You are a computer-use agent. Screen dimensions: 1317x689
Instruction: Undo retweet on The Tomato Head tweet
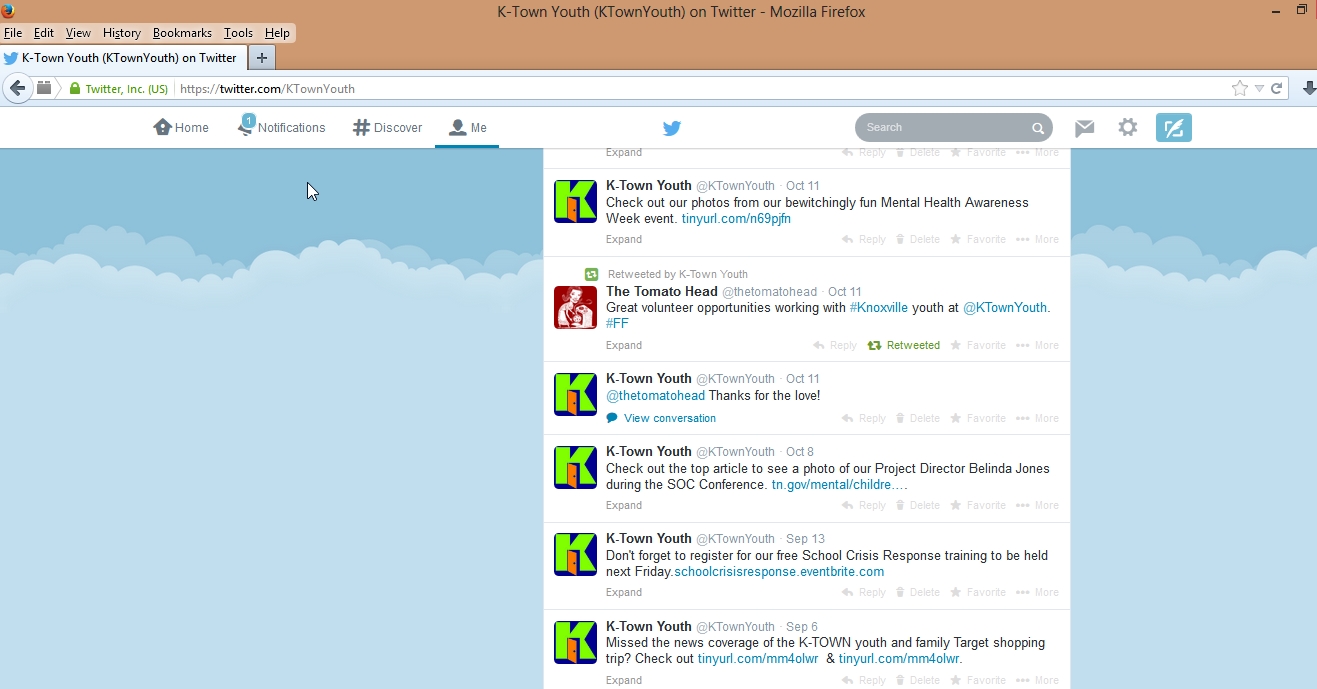point(904,345)
